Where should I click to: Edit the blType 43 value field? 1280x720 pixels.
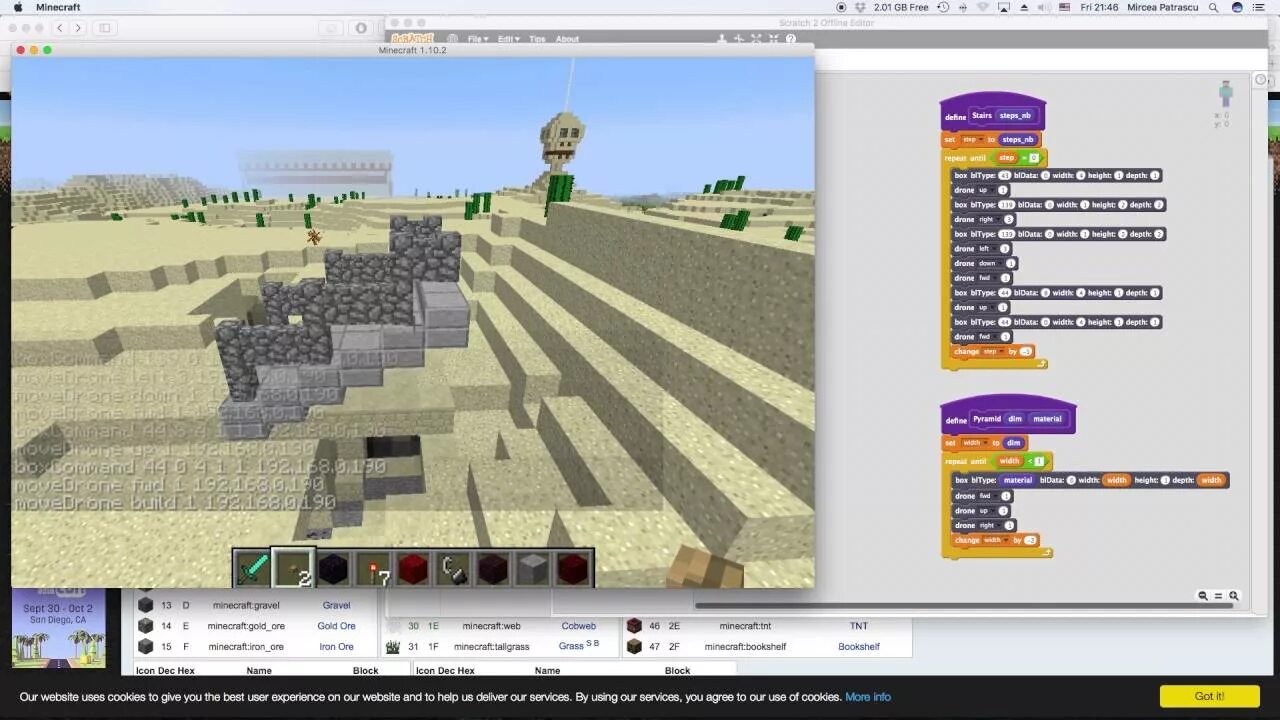coord(1004,176)
